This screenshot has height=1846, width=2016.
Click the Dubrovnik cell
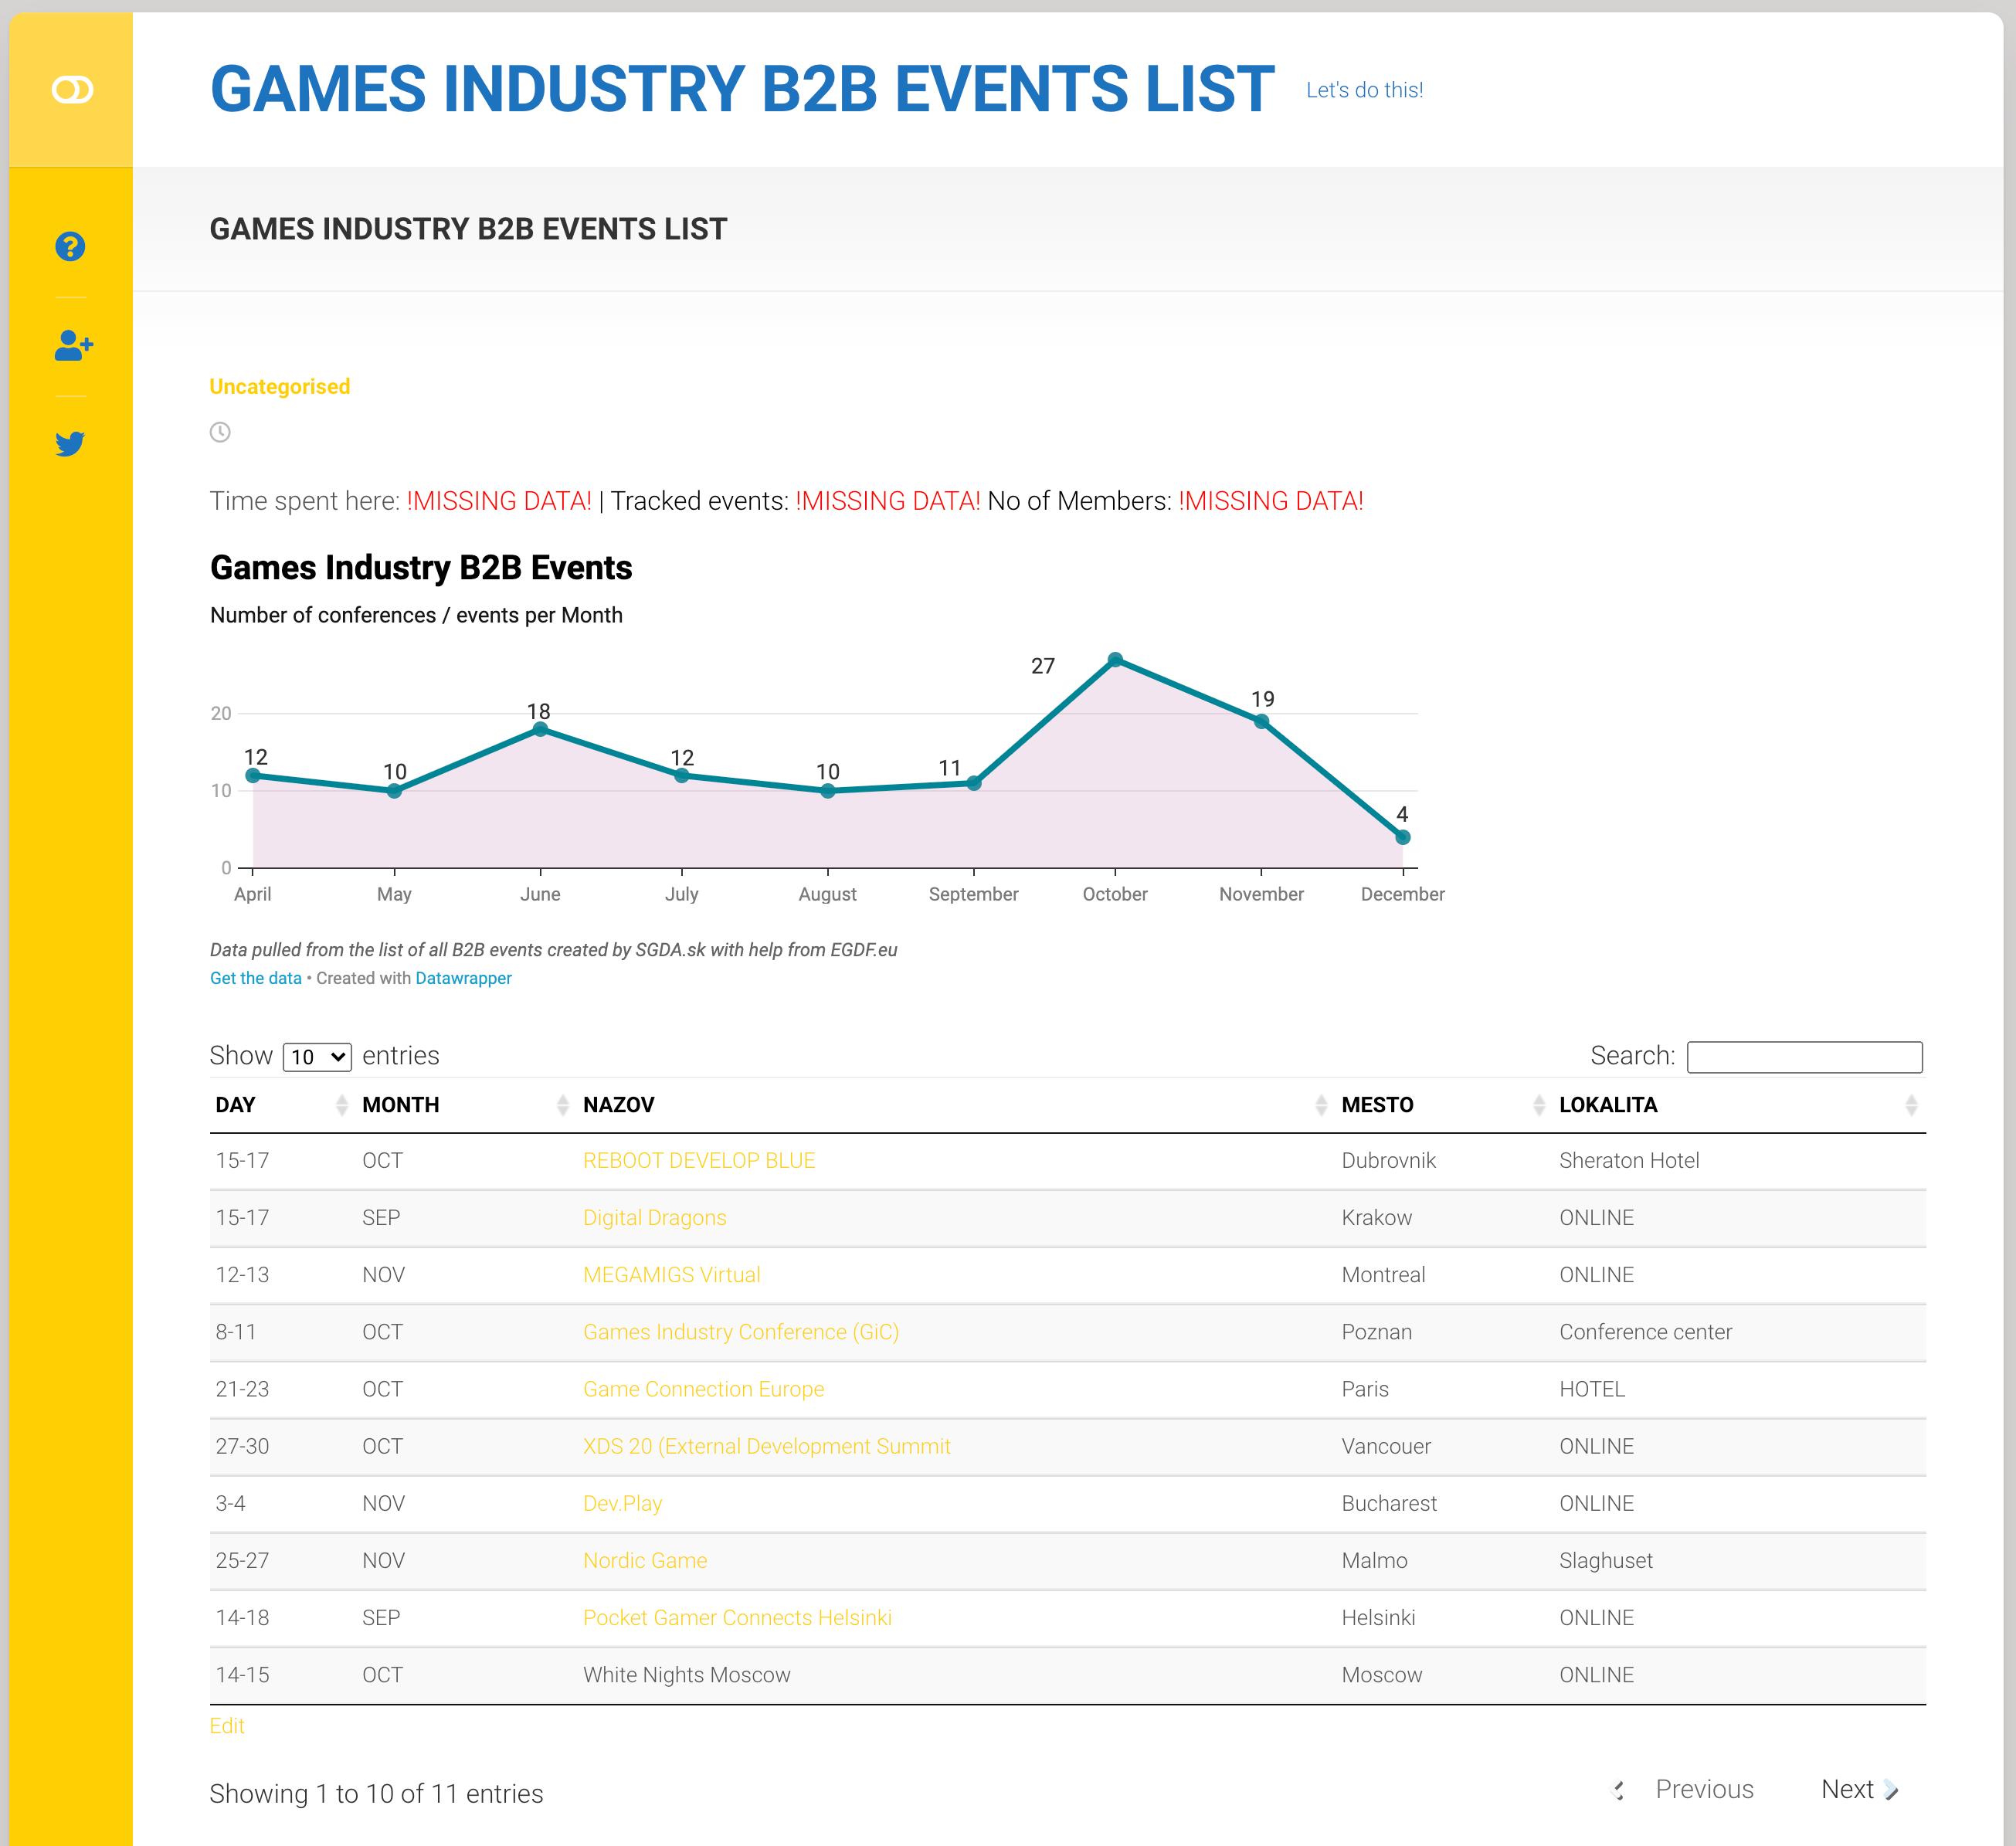point(1388,1160)
